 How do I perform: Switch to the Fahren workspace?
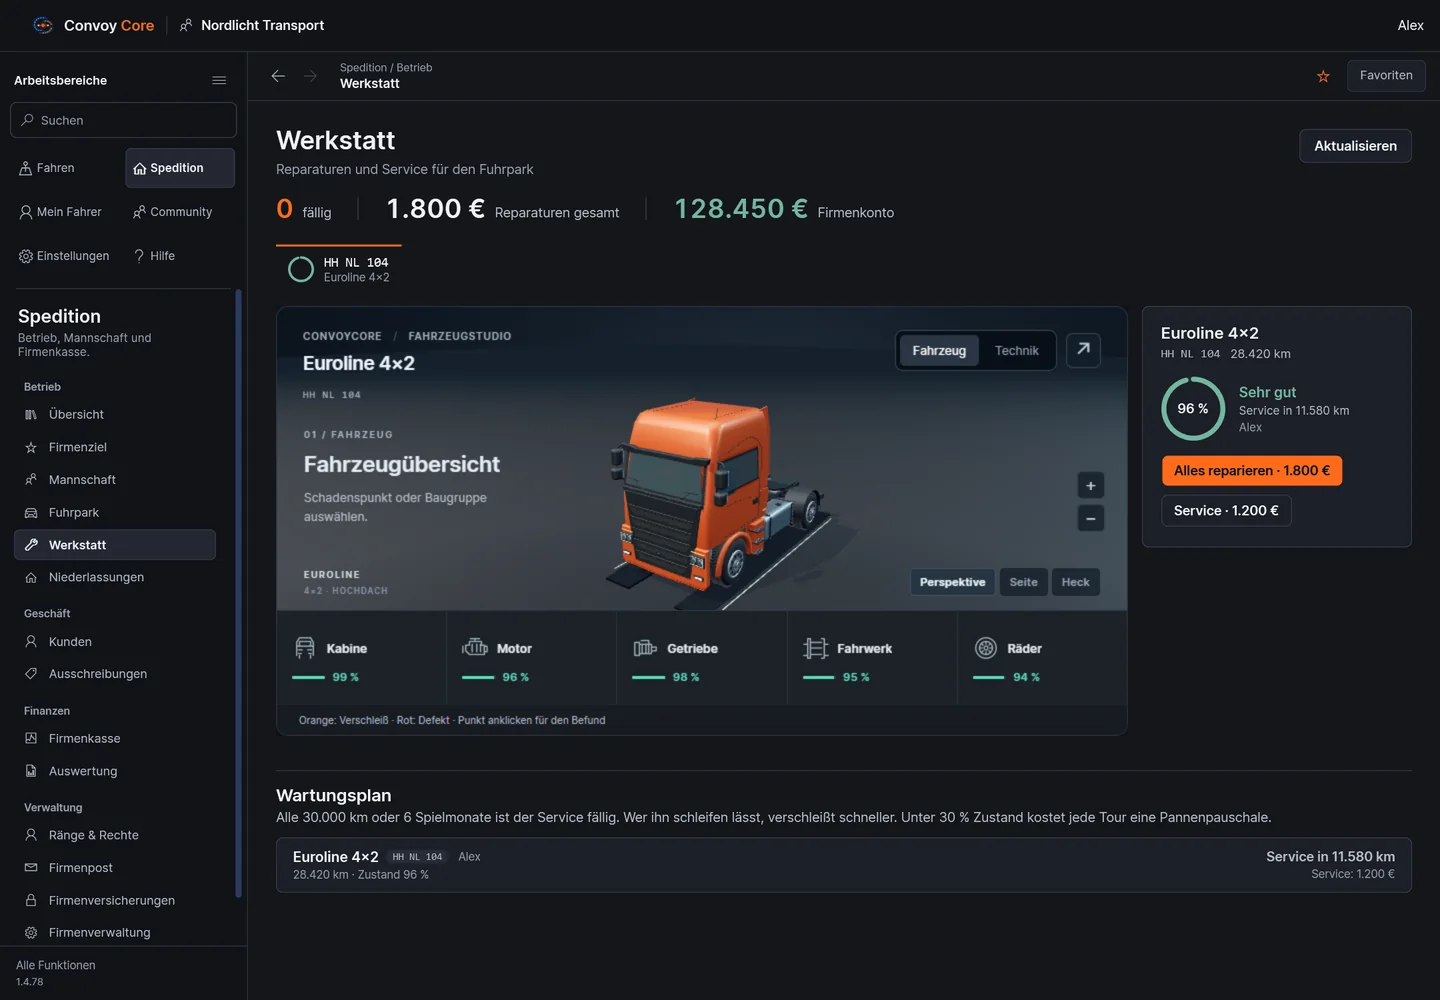coord(66,168)
